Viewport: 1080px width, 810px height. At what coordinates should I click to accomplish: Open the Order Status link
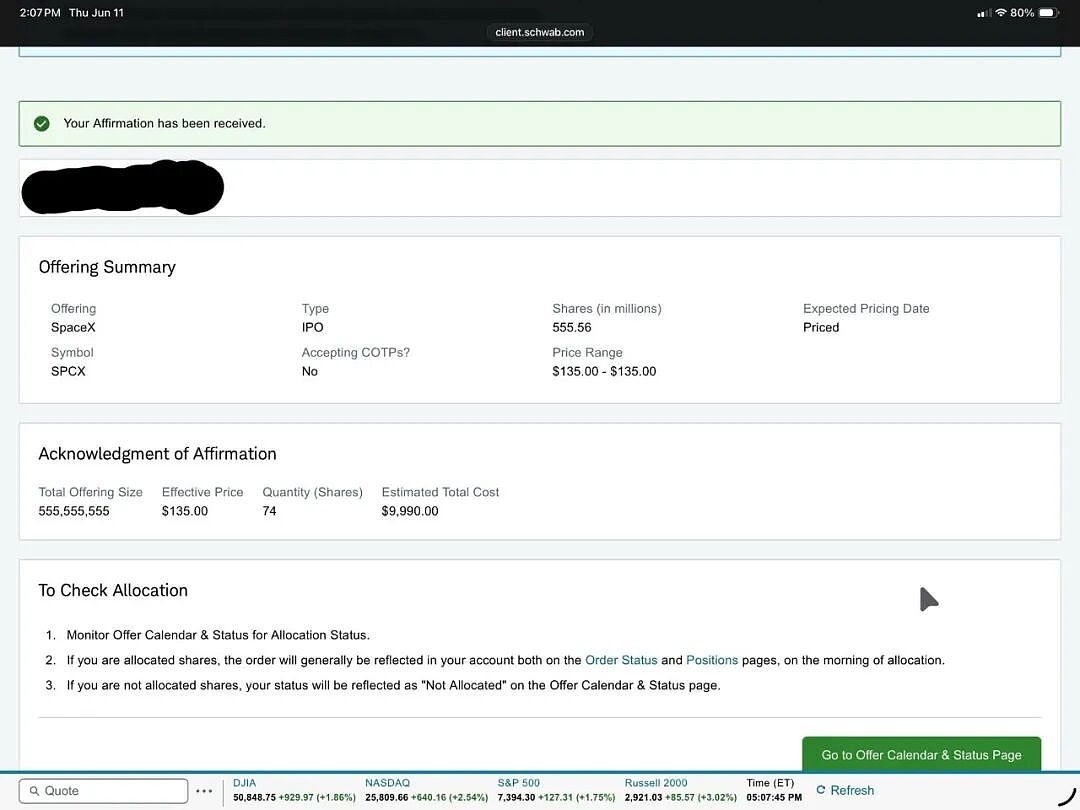tap(621, 660)
